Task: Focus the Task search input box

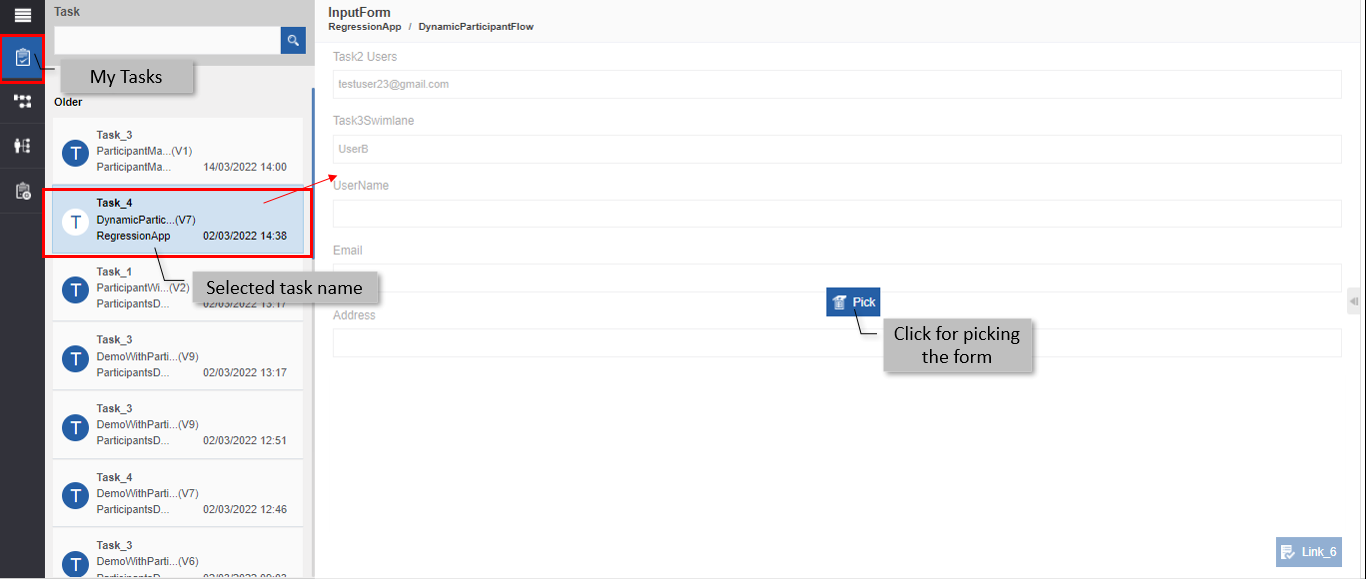Action: click(167, 40)
